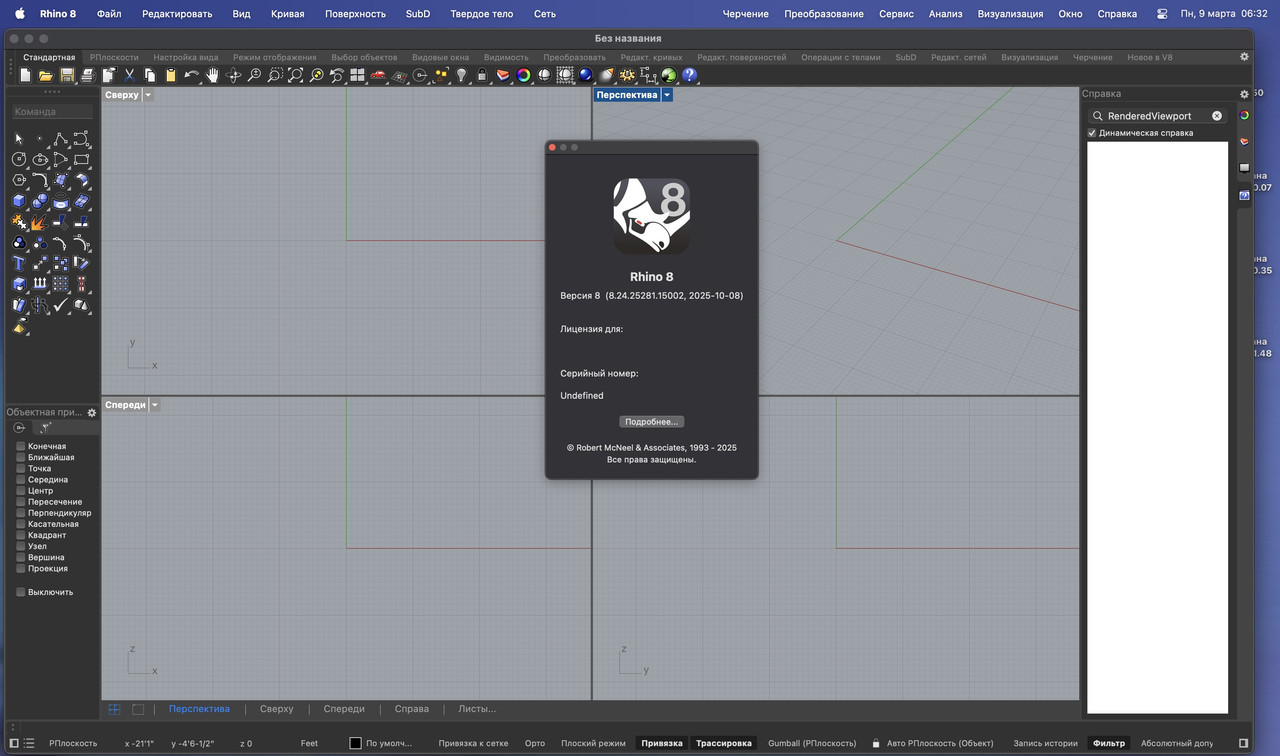Click the Zoom Extents icon
Viewport: 1280px width, 756px height.
coord(296,75)
